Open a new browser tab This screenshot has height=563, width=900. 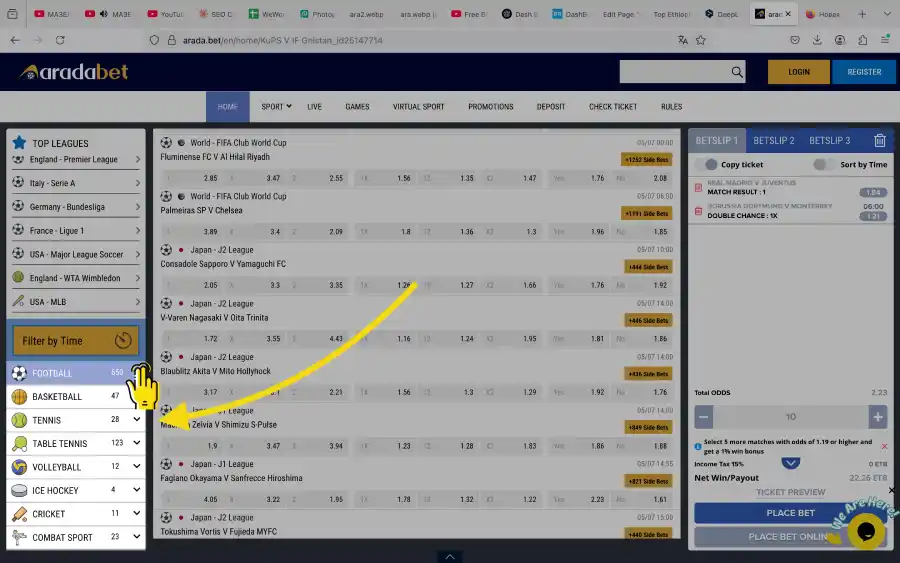[x=862, y=14]
